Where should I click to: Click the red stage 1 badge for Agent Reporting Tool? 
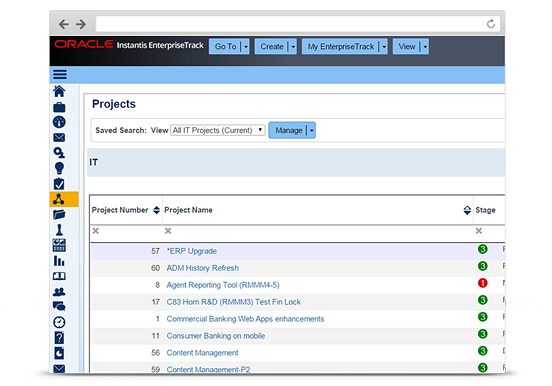483,283
